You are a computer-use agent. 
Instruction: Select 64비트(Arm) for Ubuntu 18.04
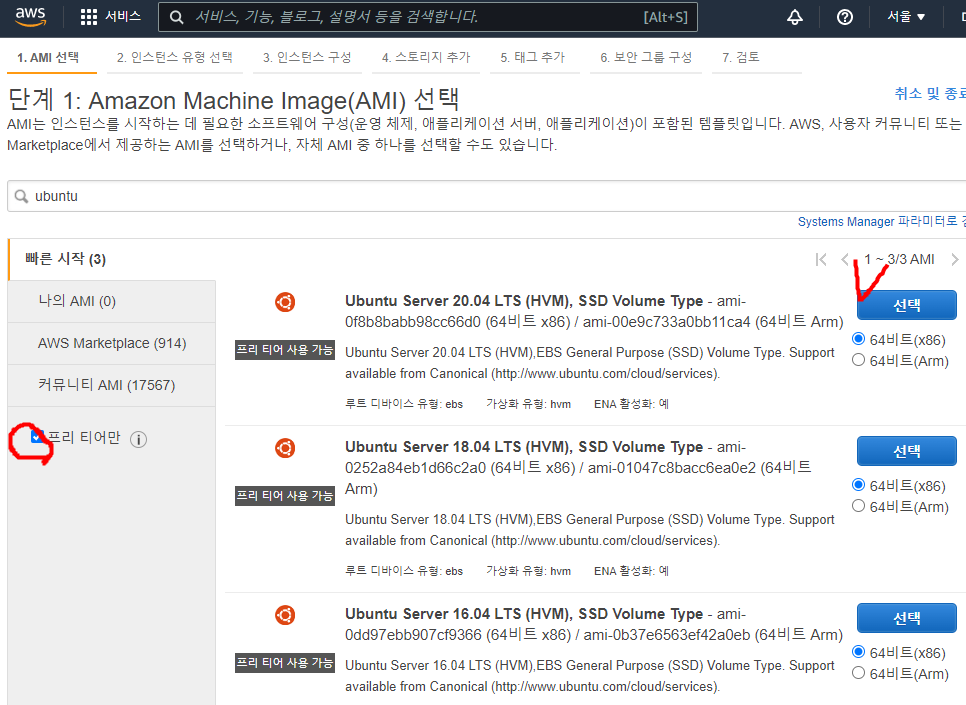pyautogui.click(x=858, y=506)
